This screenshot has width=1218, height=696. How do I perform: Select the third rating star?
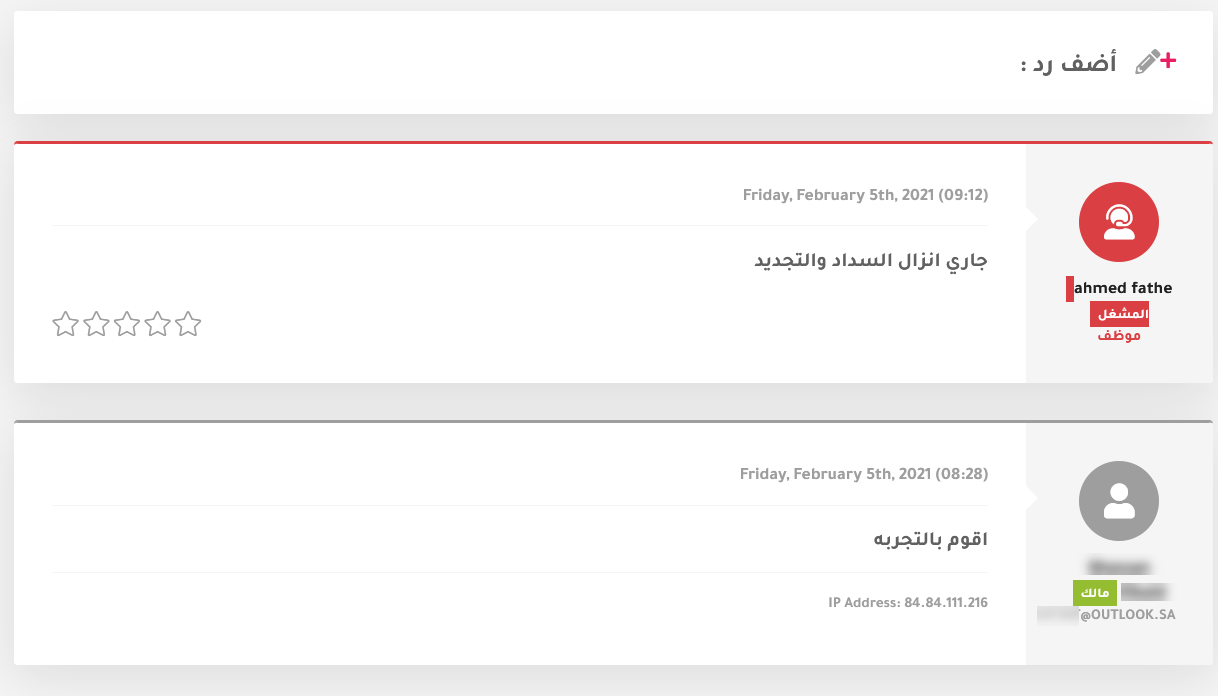click(x=127, y=324)
